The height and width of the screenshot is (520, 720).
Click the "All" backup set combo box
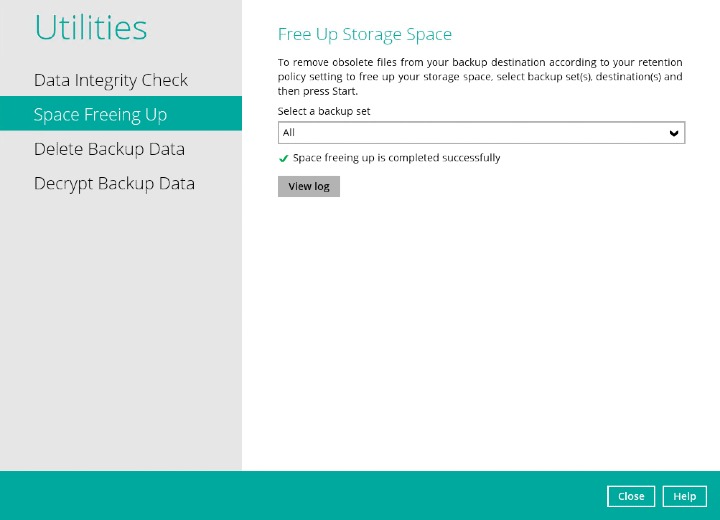pyautogui.click(x=470, y=133)
